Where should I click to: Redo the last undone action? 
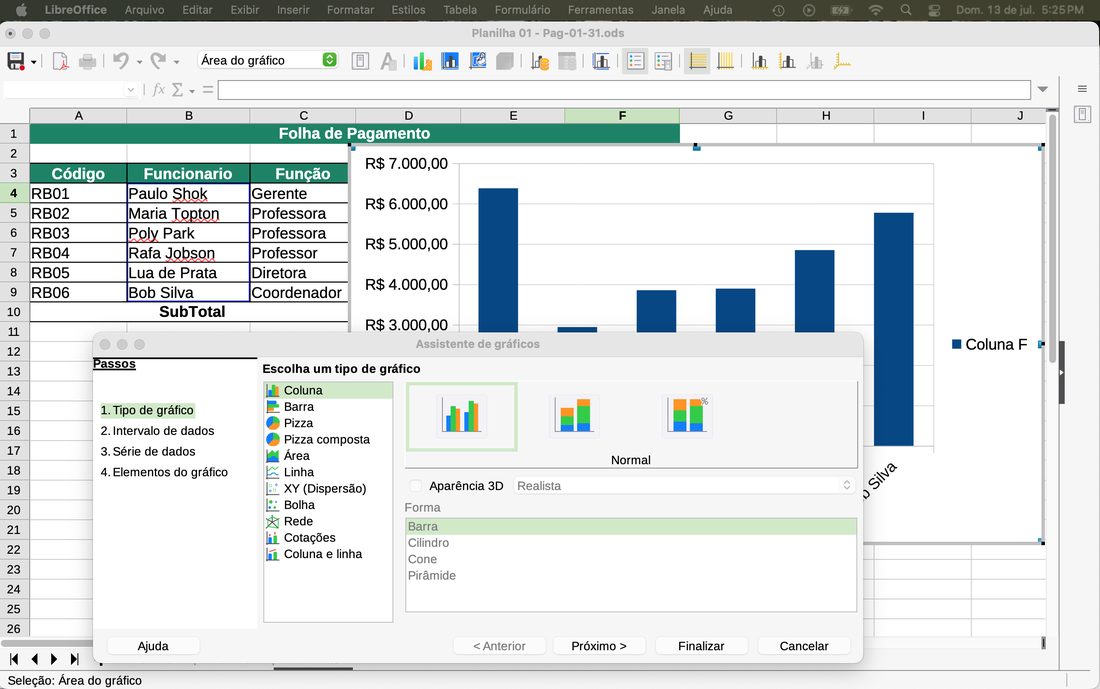pos(159,61)
